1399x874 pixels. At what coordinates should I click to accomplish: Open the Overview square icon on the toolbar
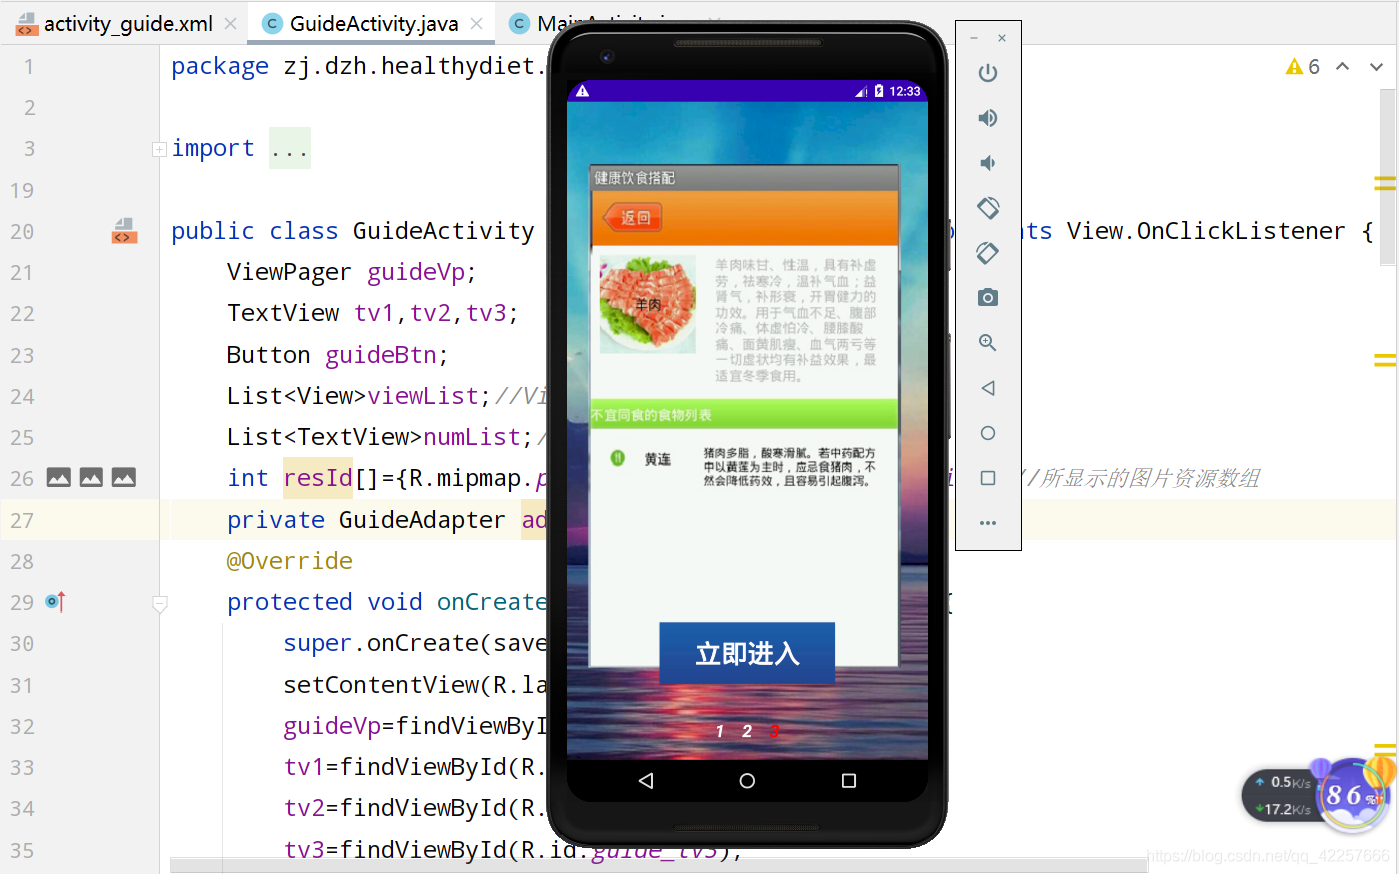(x=988, y=477)
